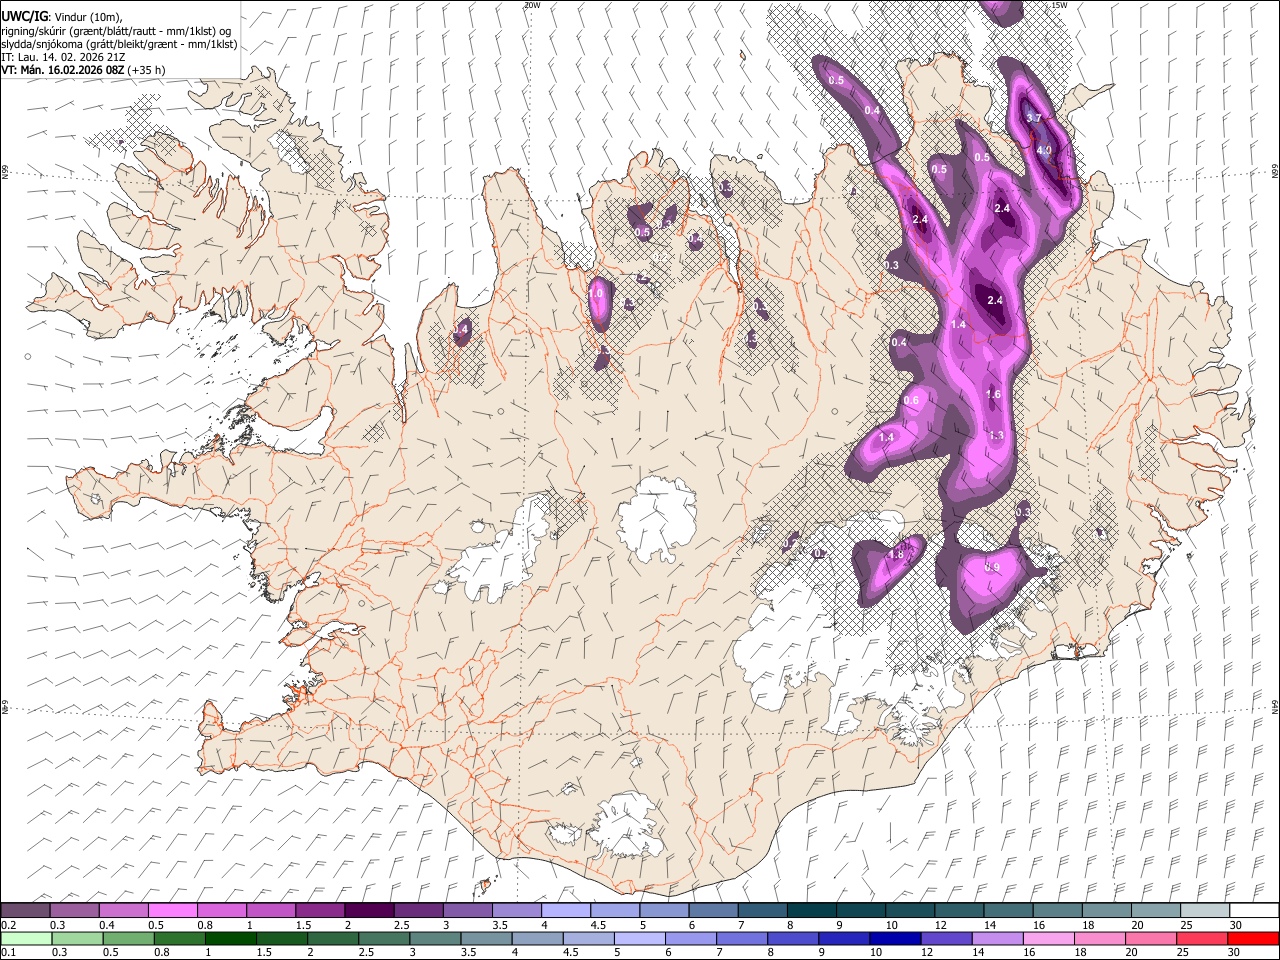Click the '1.3' precipitation value on map
Viewport: 1280px width, 960px height.
click(x=996, y=436)
